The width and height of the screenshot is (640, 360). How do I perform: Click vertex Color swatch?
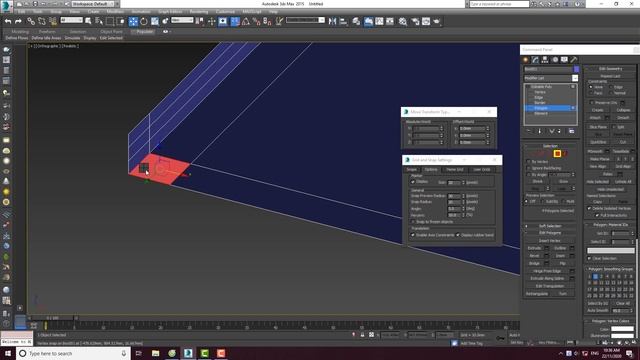[622, 329]
